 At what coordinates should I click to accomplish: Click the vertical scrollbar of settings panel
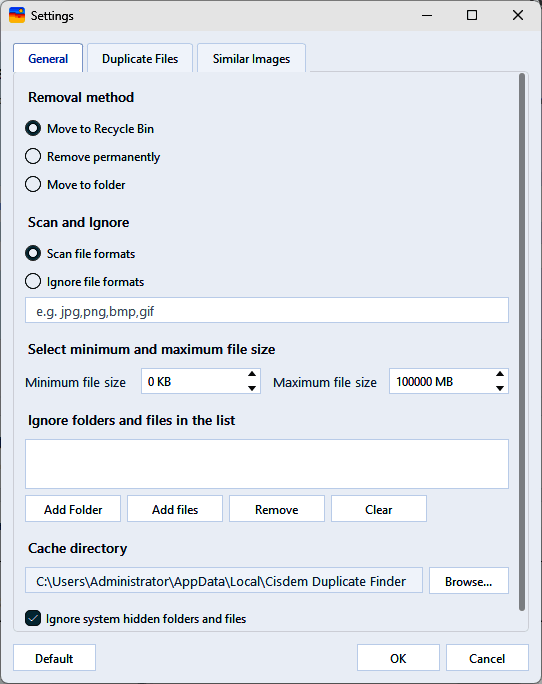[x=521, y=342]
